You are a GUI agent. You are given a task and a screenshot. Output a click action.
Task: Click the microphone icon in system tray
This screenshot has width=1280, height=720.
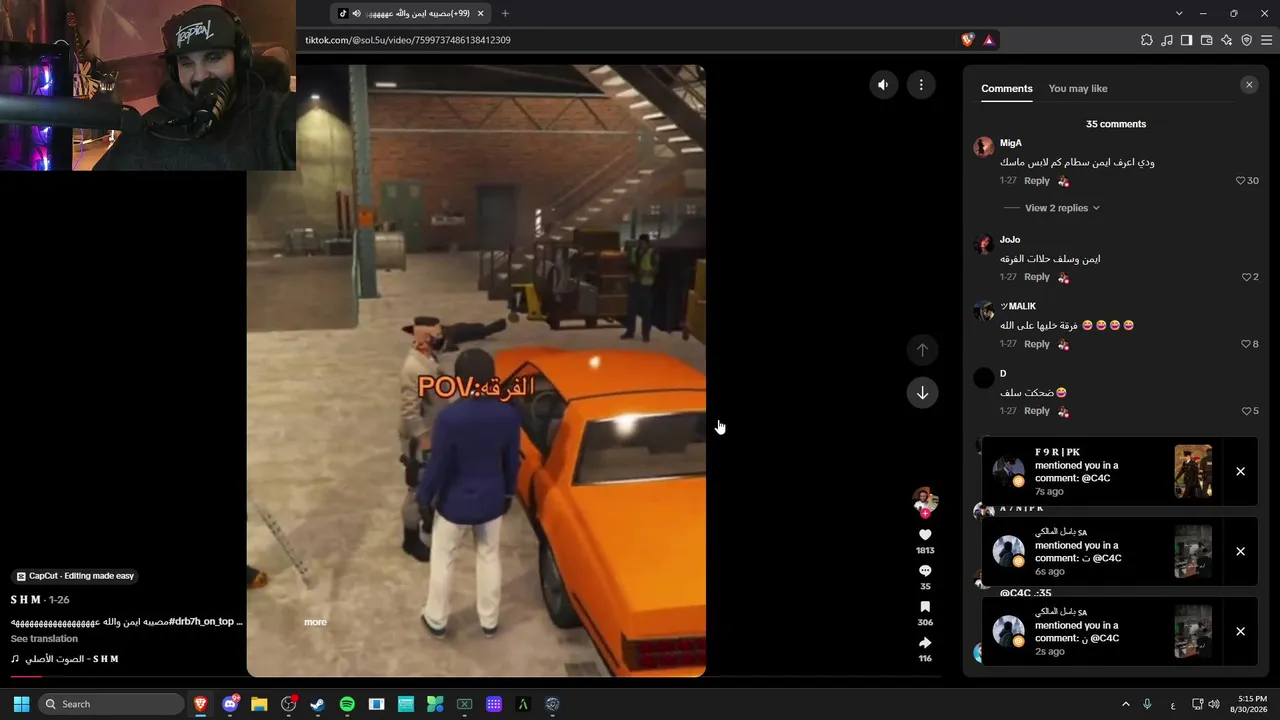pos(1147,704)
